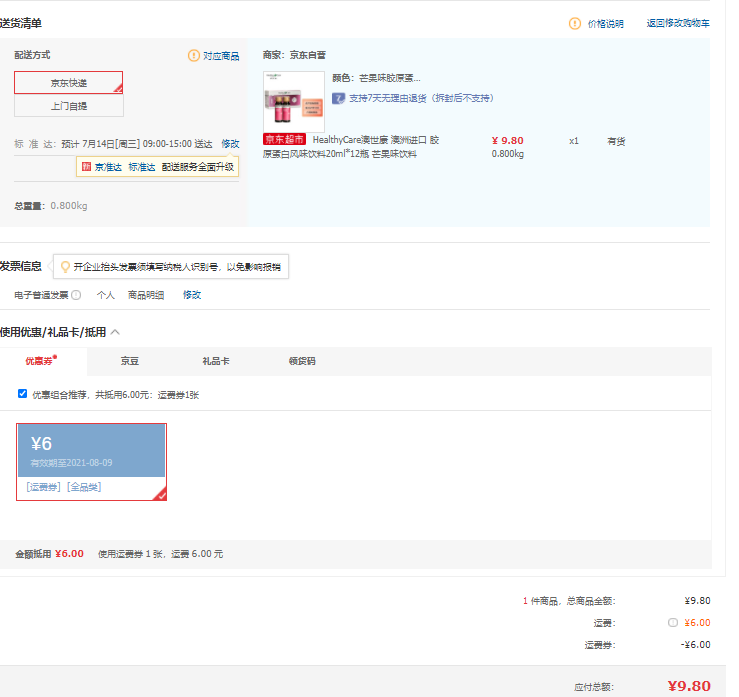This screenshot has height=697, width=739.
Task: Click the 有货 stock status text
Action: [616, 141]
